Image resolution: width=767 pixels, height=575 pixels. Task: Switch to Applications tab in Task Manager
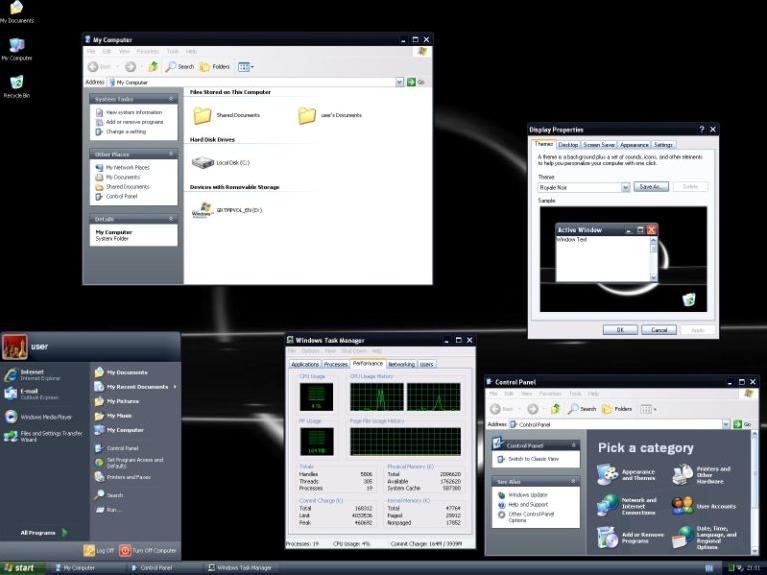pos(305,365)
